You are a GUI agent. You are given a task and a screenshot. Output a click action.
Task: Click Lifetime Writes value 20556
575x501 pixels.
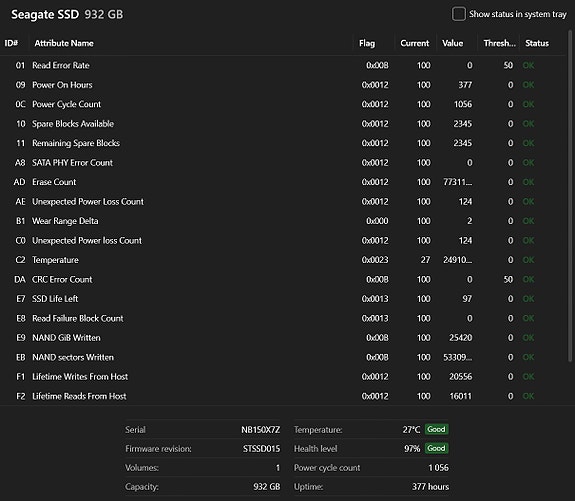pyautogui.click(x=461, y=376)
